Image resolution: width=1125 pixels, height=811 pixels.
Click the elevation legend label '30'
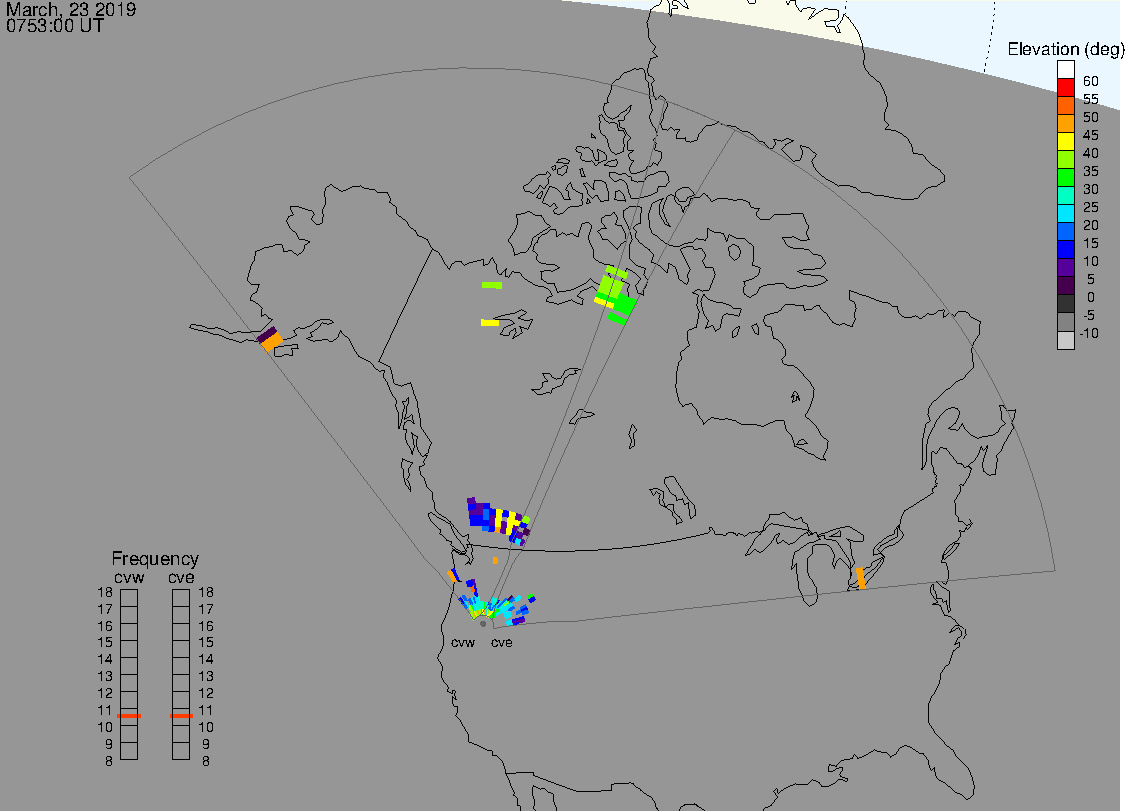pyautogui.click(x=1091, y=189)
